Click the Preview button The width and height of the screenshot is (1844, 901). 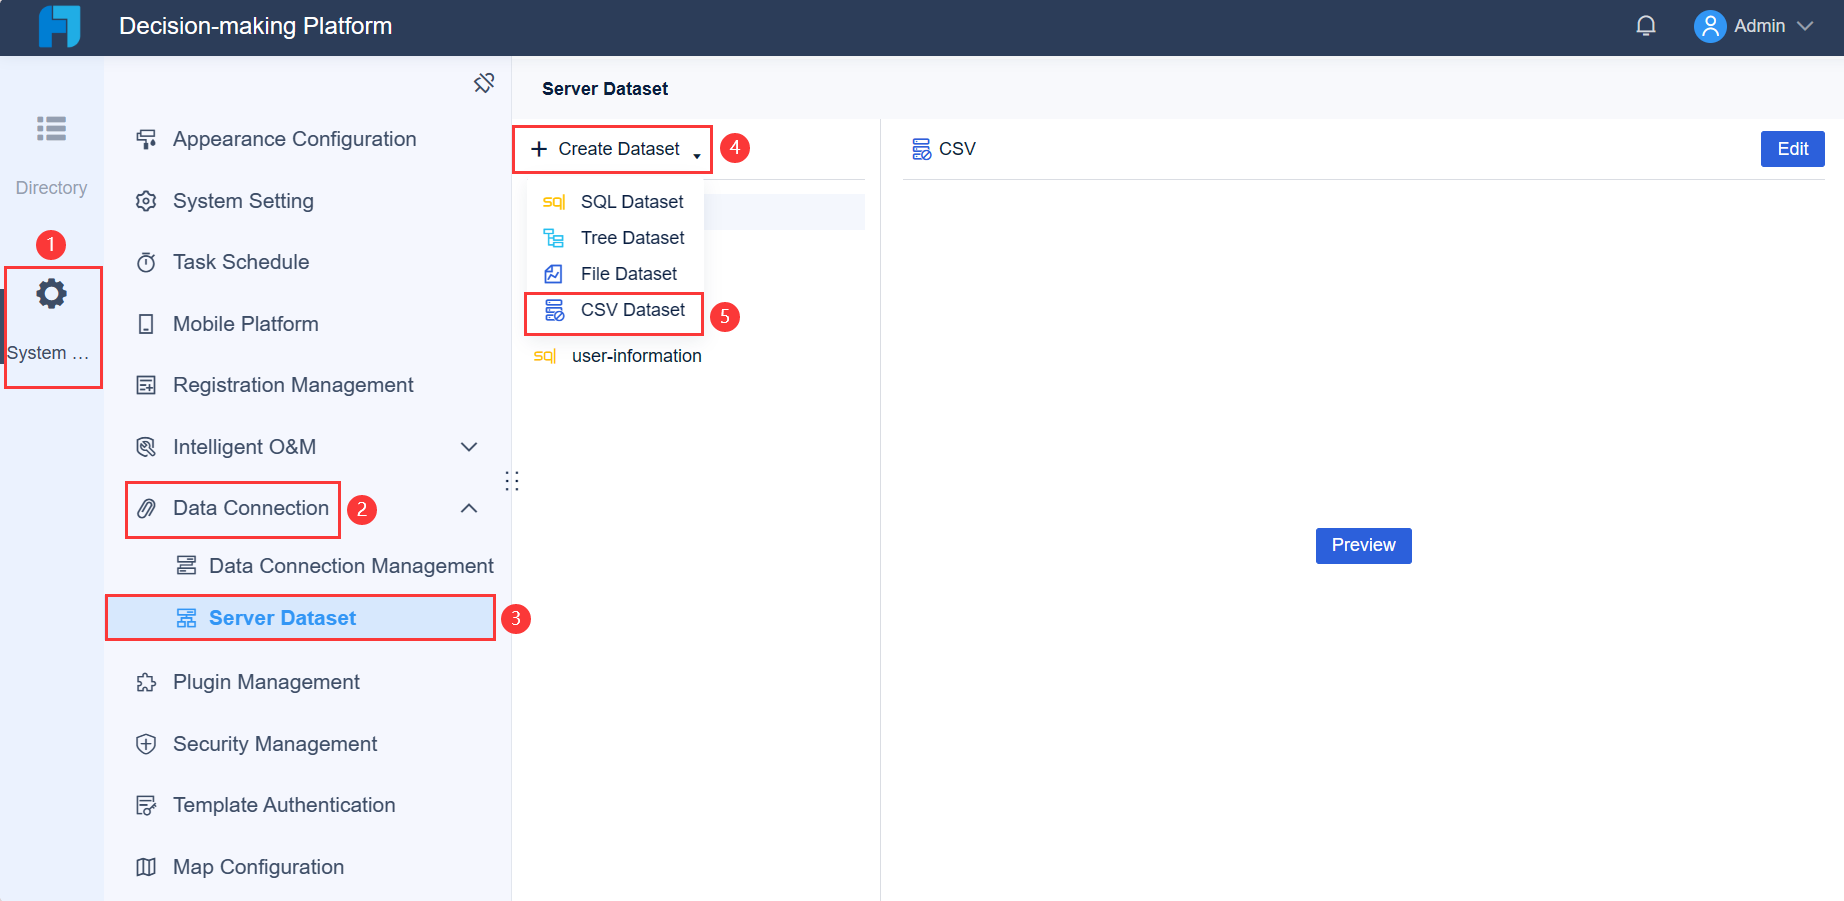point(1363,545)
